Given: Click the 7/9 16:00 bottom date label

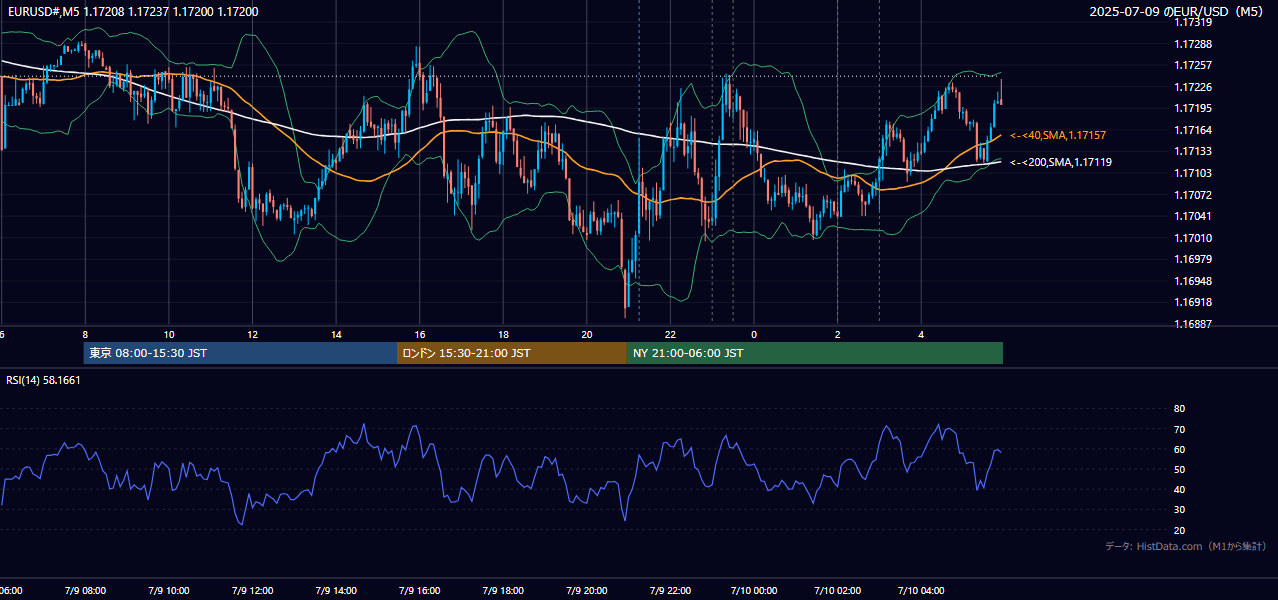Looking at the screenshot, I should [420, 590].
